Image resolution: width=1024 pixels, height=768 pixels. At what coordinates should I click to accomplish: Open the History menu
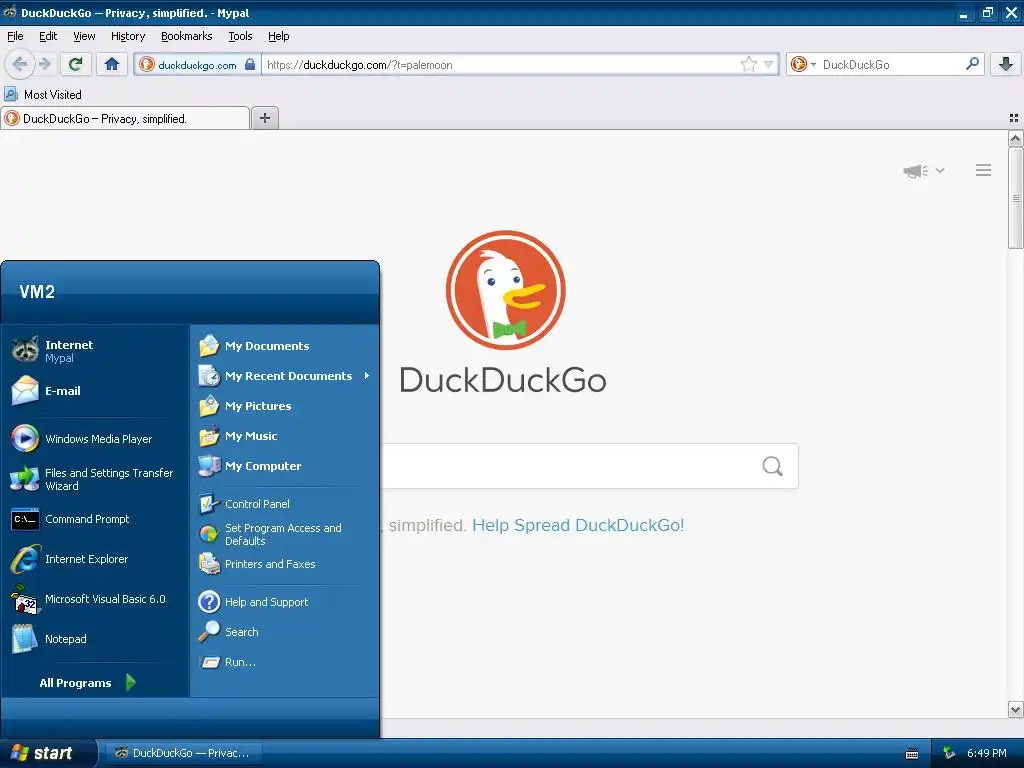pos(127,36)
